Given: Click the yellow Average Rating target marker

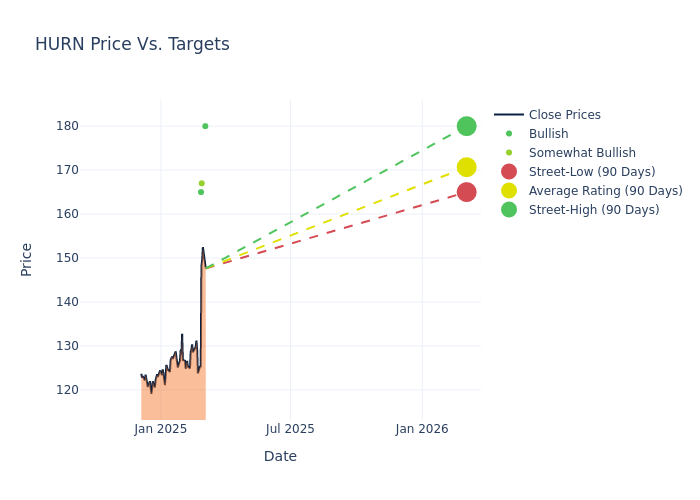Looking at the screenshot, I should (466, 168).
